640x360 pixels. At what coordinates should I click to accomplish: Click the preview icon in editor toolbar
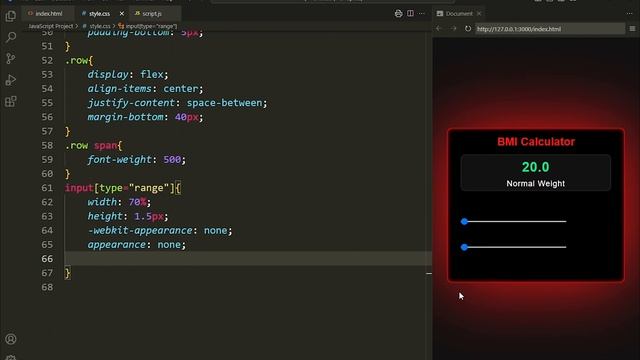tap(398, 13)
